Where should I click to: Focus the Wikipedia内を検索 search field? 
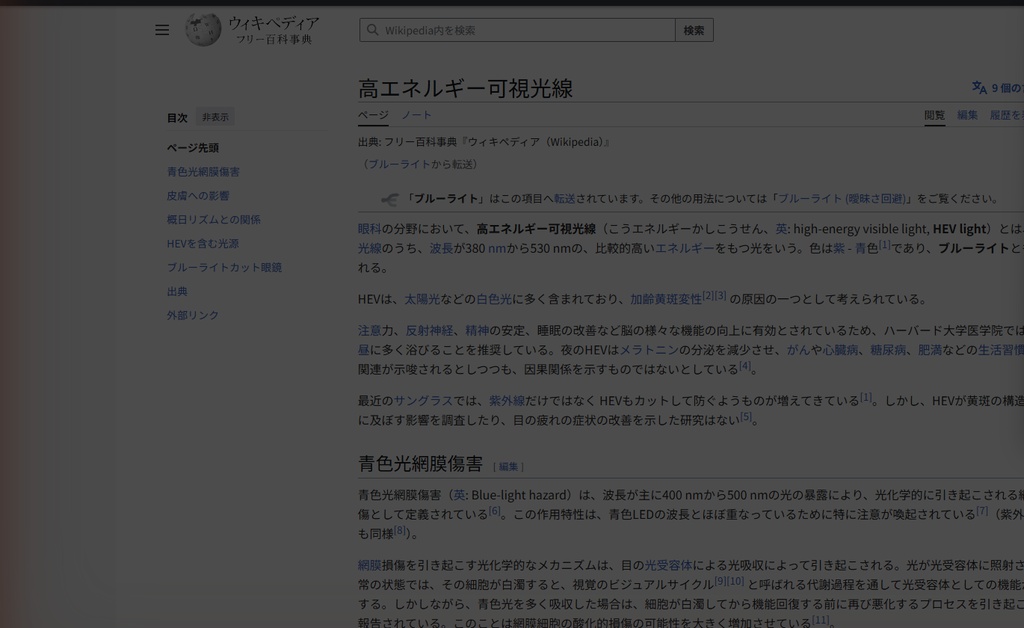coord(517,30)
